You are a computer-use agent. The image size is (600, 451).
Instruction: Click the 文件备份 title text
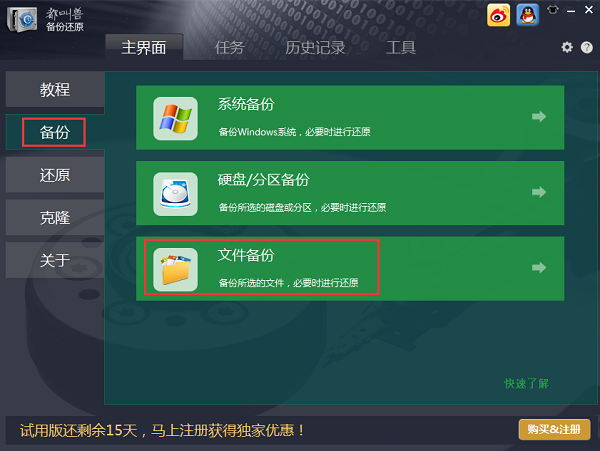pyautogui.click(x=246, y=255)
